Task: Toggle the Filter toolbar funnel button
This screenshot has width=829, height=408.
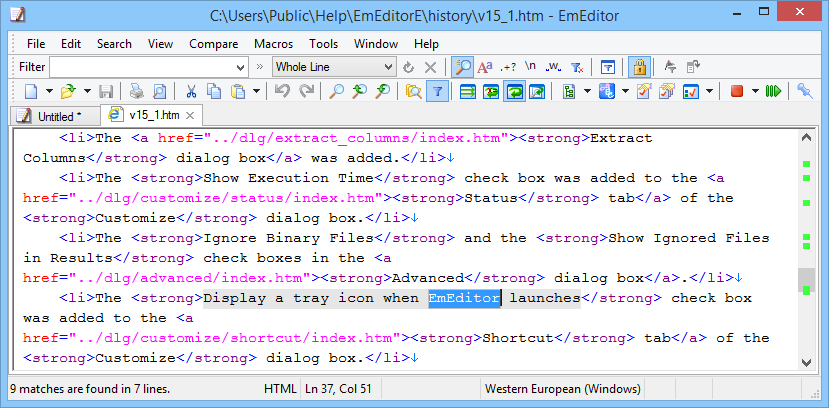Action: click(437, 91)
